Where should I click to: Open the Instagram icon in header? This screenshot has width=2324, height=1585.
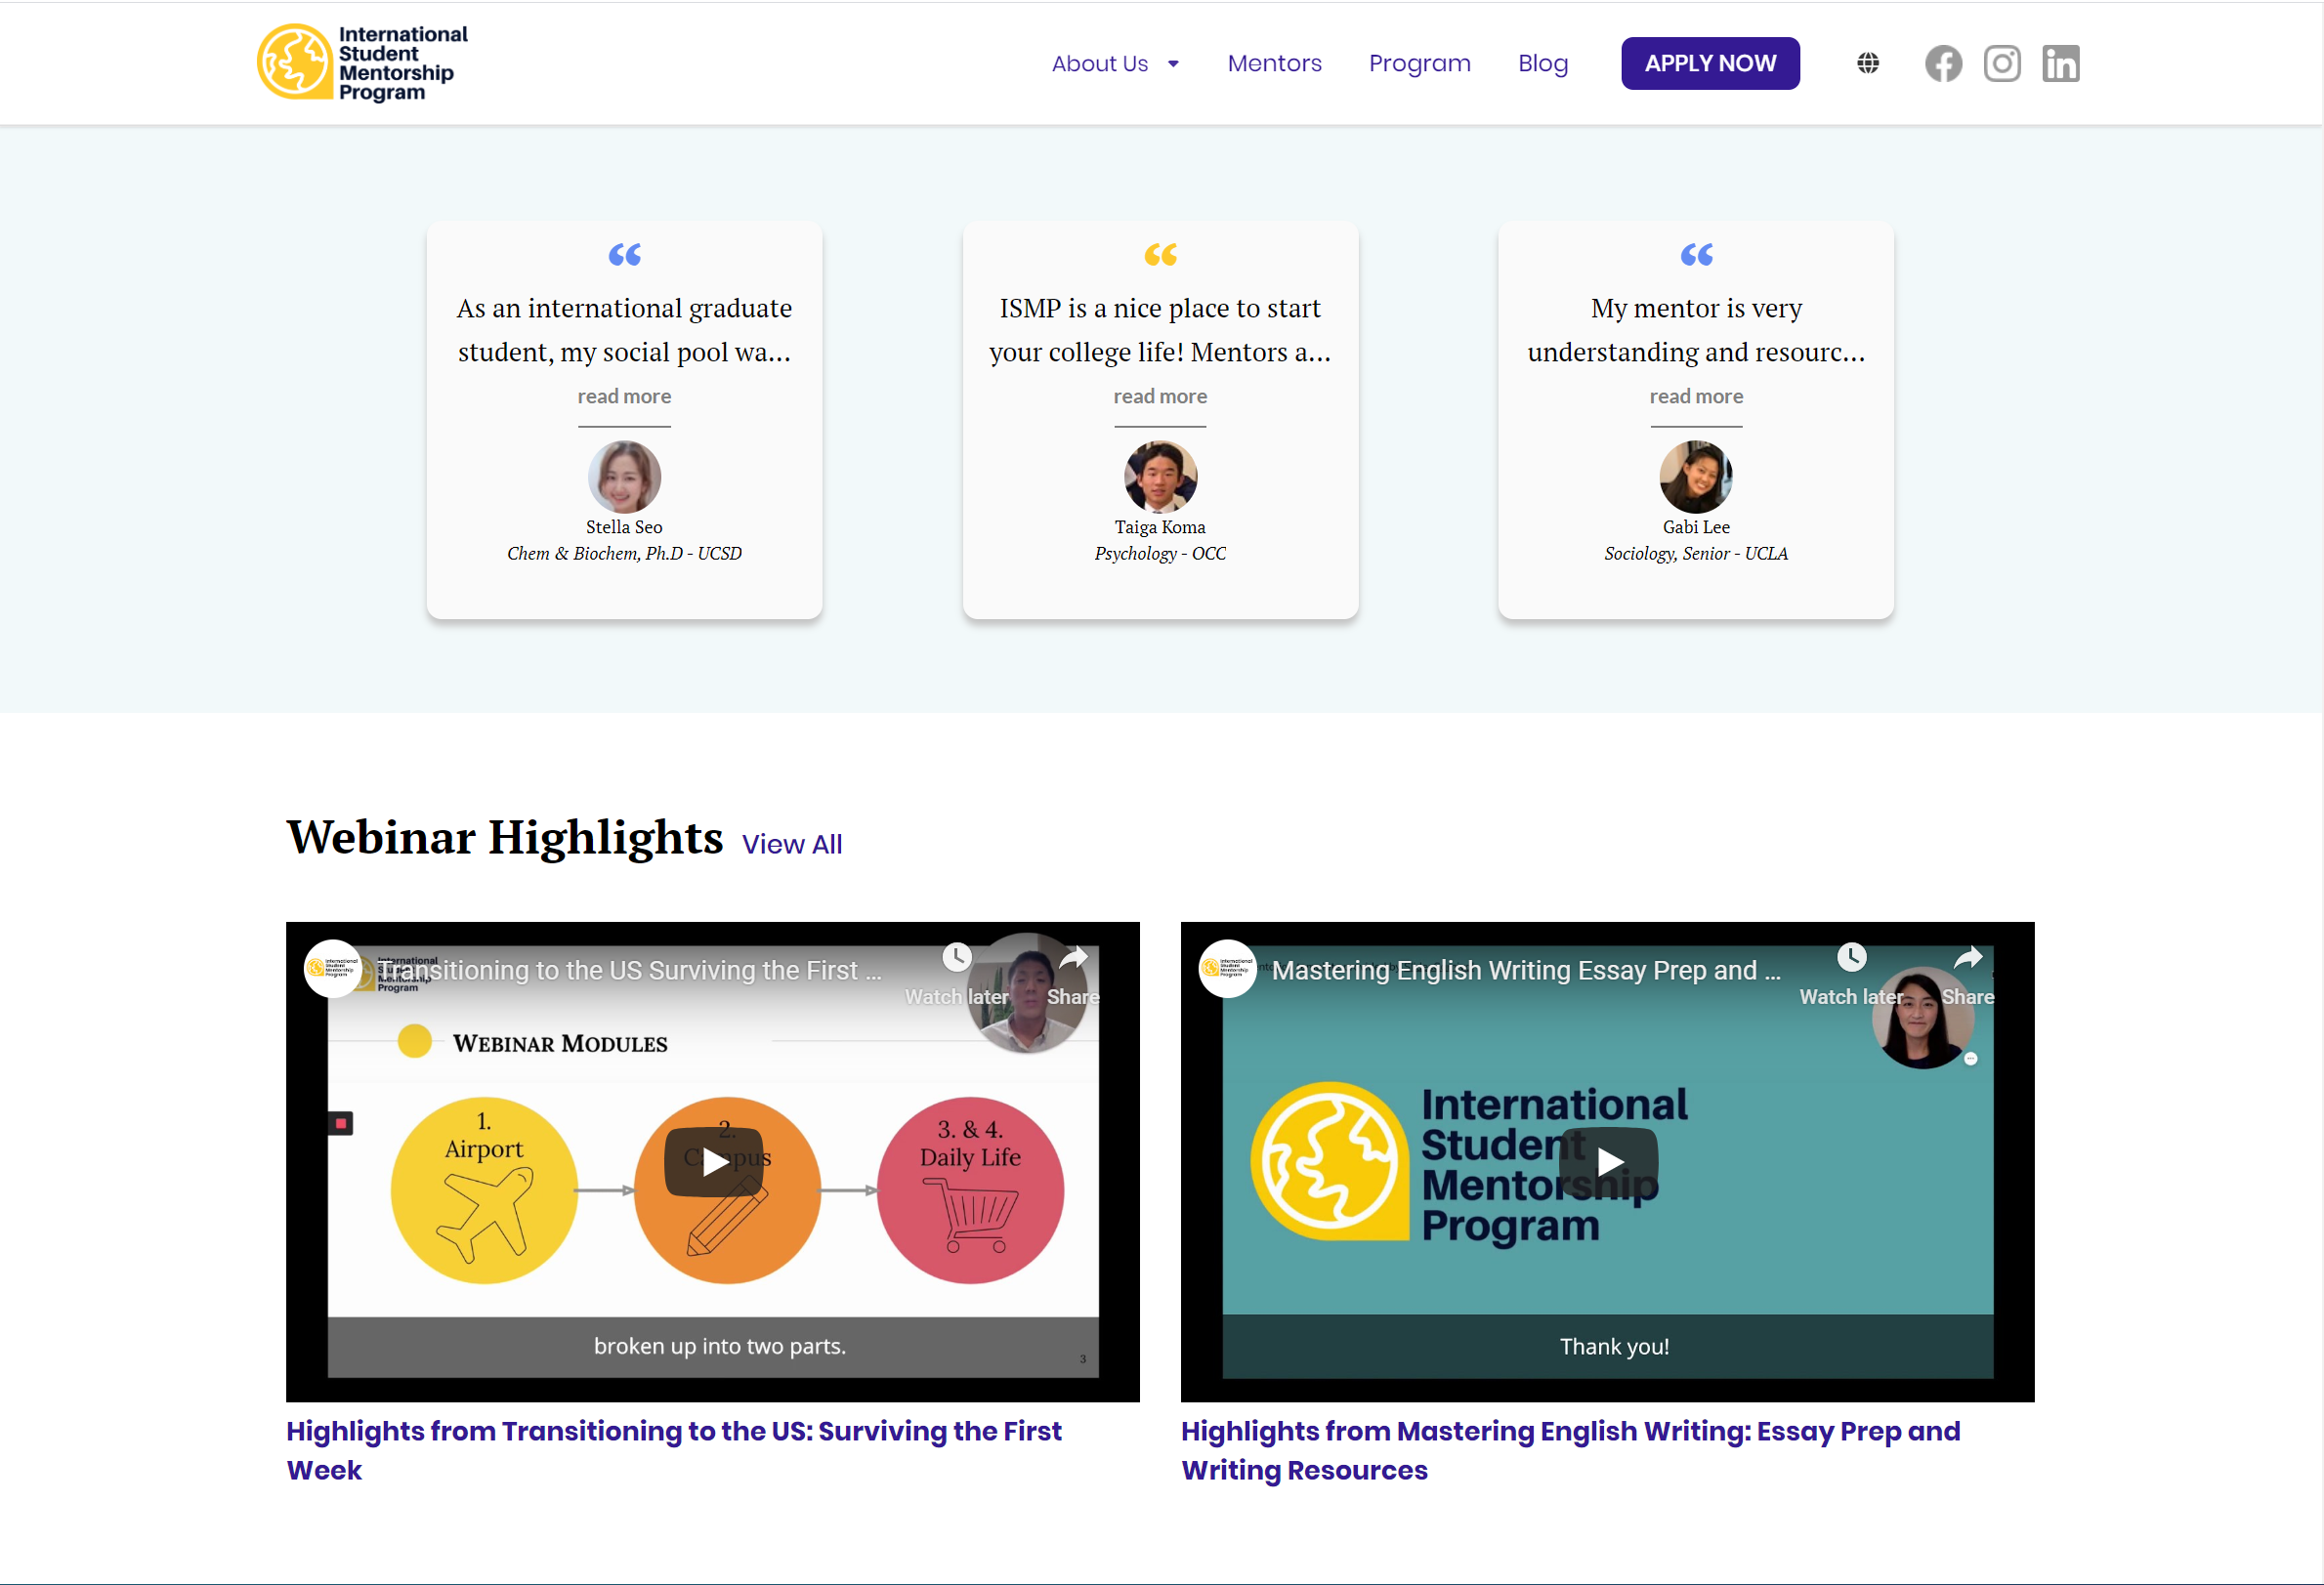click(x=2001, y=64)
